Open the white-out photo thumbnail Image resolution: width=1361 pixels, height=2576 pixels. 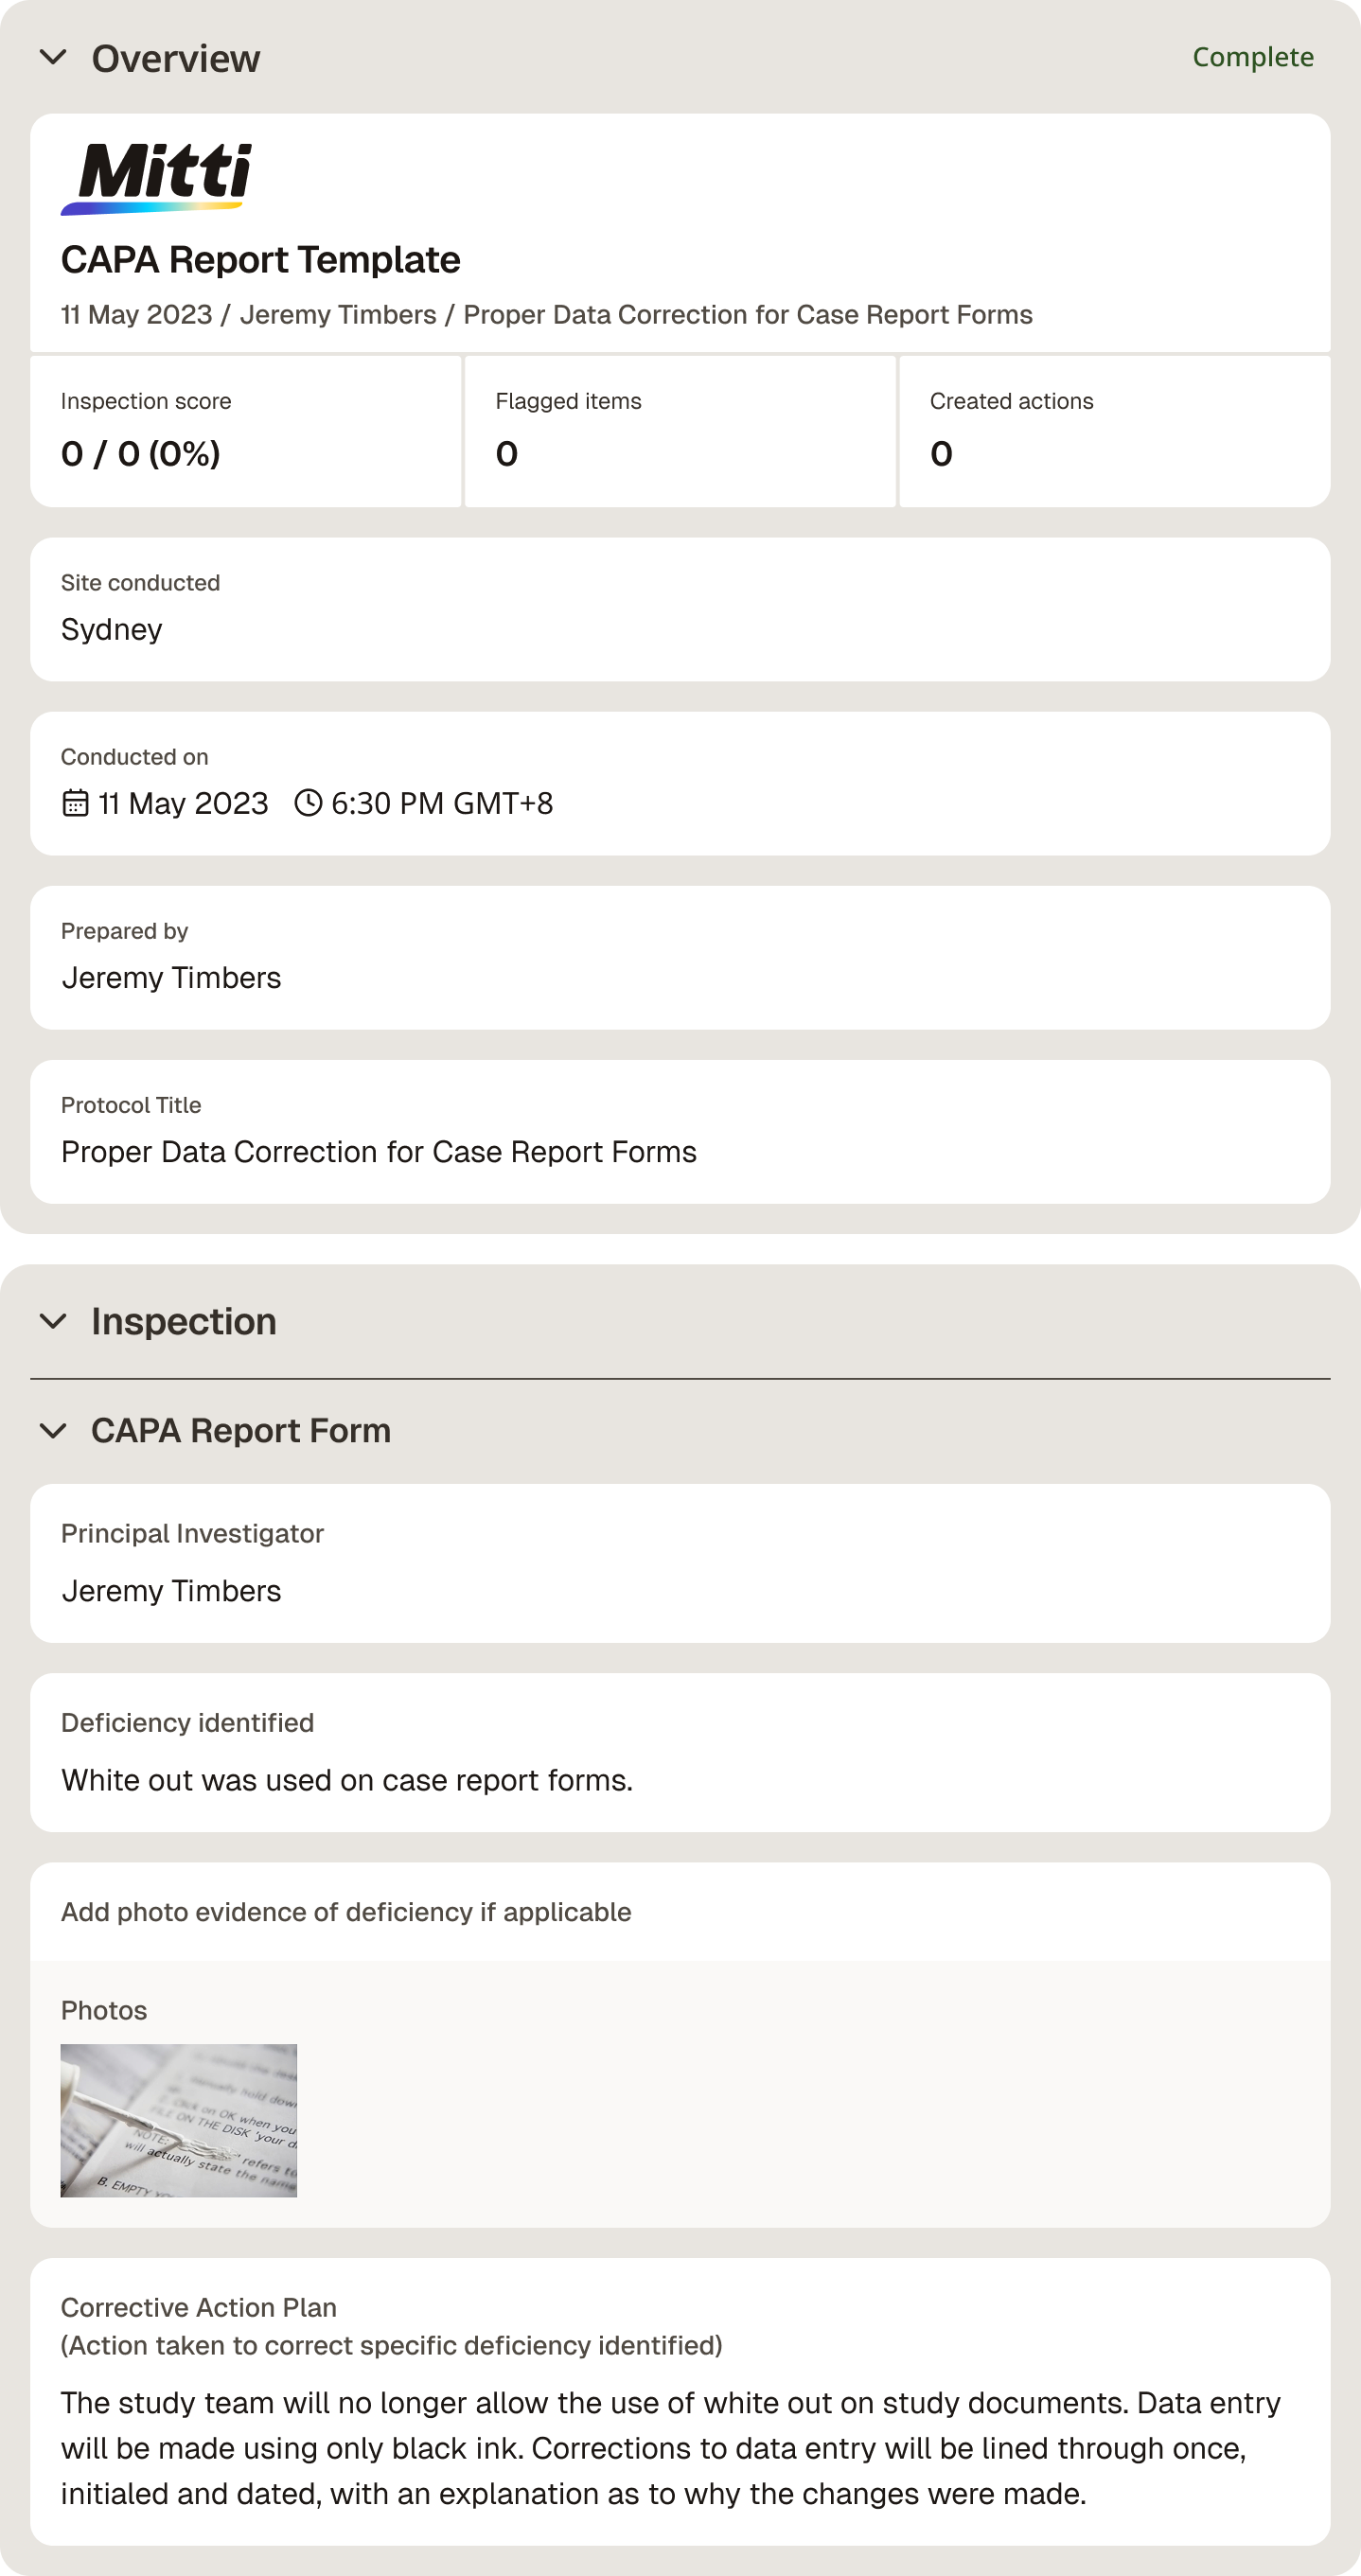coord(179,2120)
